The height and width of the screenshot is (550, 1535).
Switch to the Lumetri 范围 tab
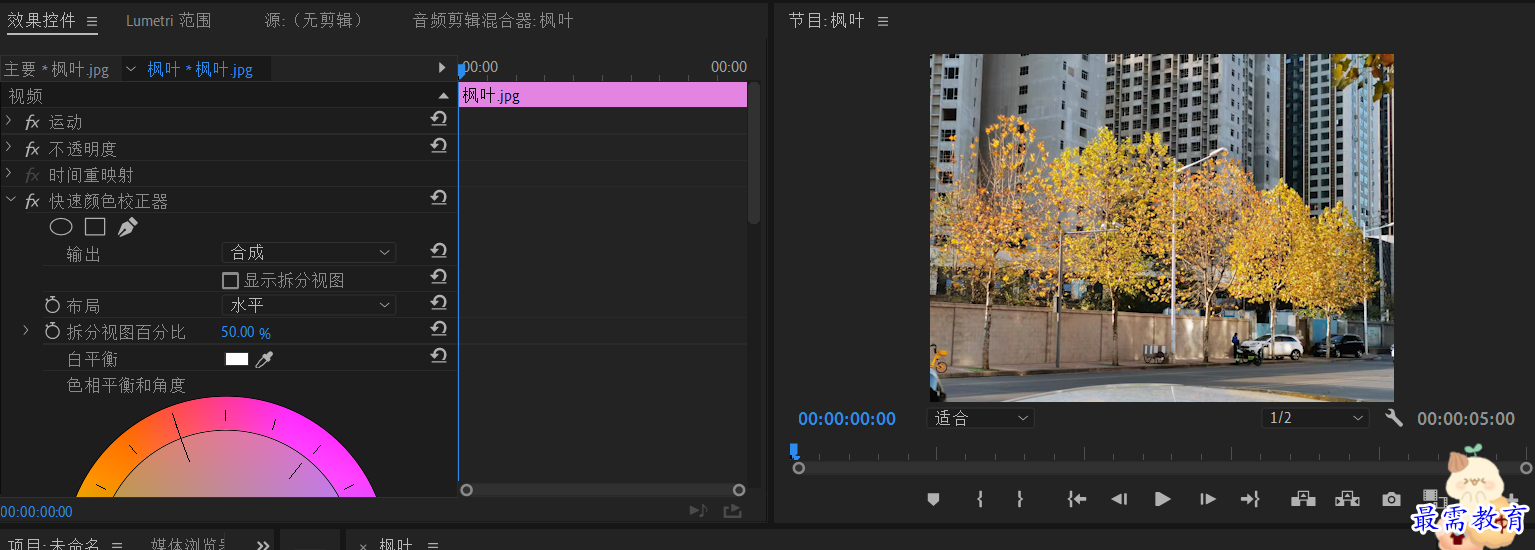168,20
